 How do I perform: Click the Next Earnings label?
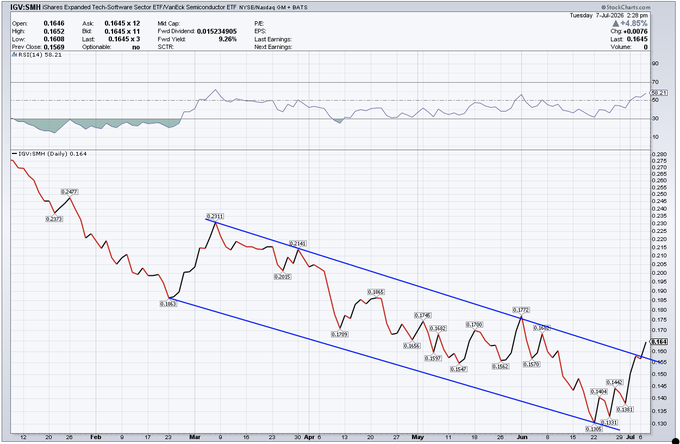tap(273, 47)
